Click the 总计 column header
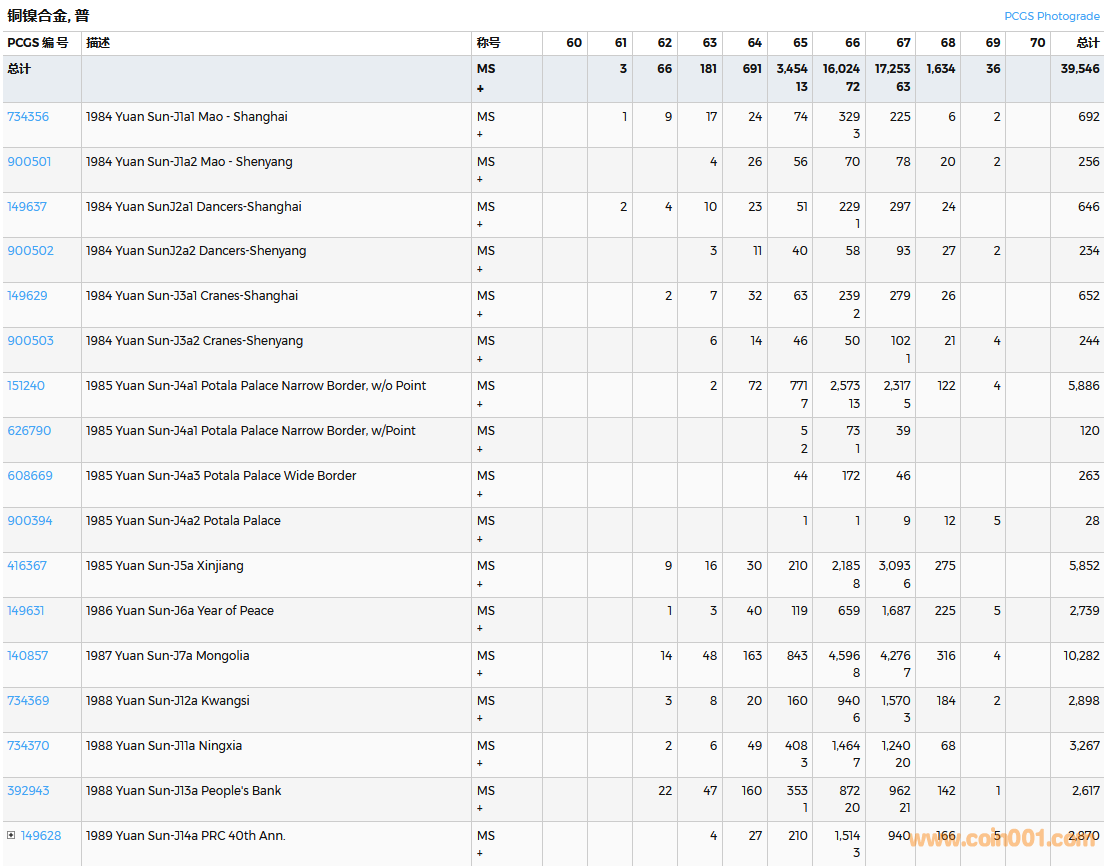1108x866 pixels. point(1087,43)
